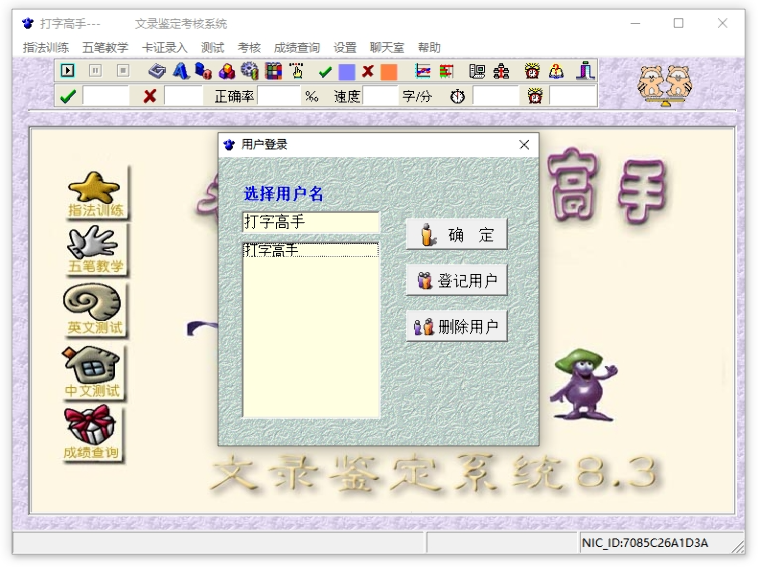Close the 用户登录 dialog

pyautogui.click(x=524, y=144)
